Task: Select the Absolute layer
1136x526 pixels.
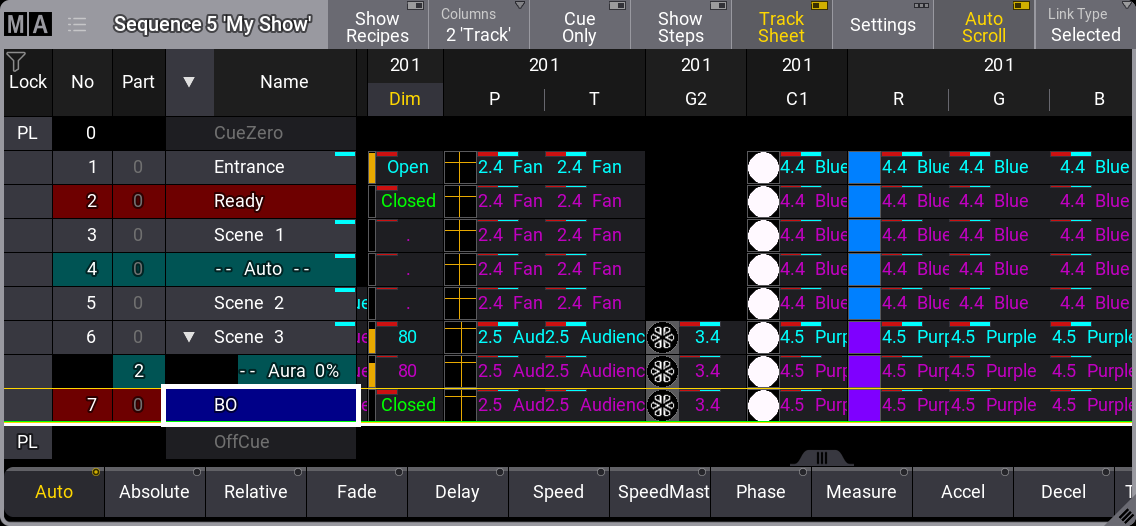Action: tap(154, 492)
